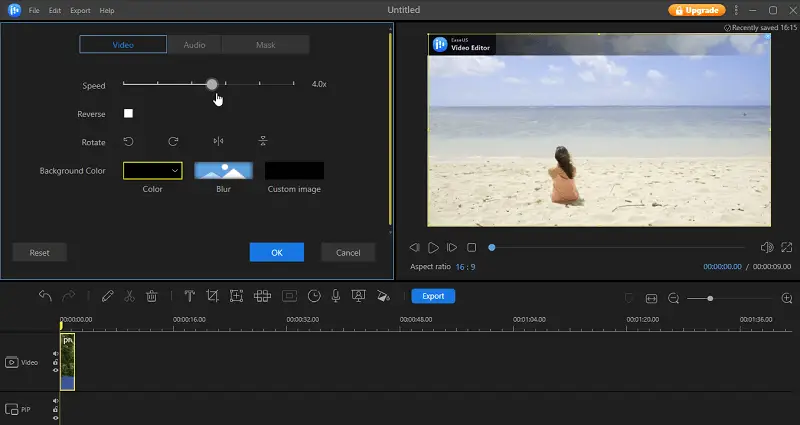Open the File menu

(34, 10)
